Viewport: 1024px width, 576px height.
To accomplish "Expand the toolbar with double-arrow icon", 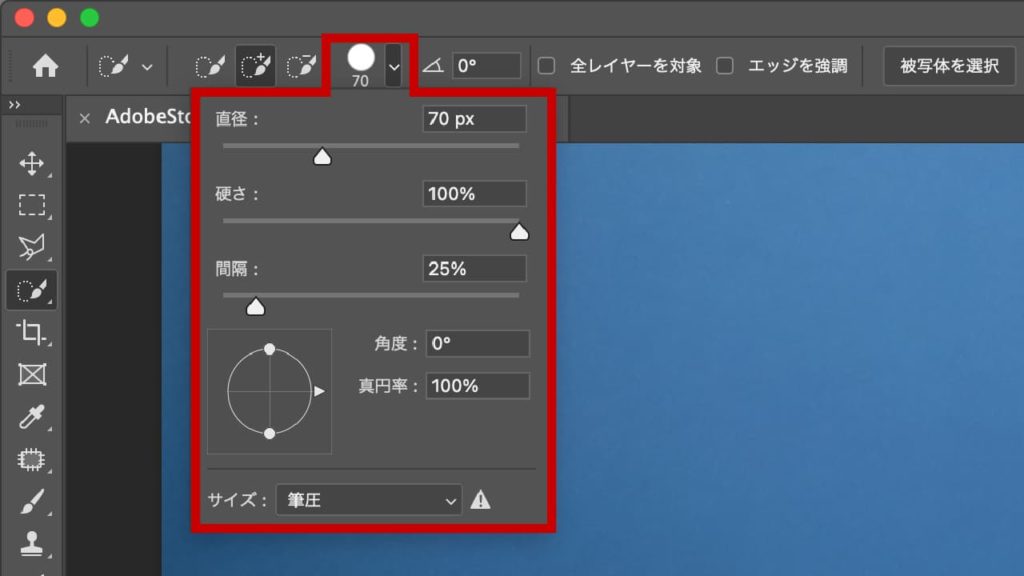I will coord(14,104).
